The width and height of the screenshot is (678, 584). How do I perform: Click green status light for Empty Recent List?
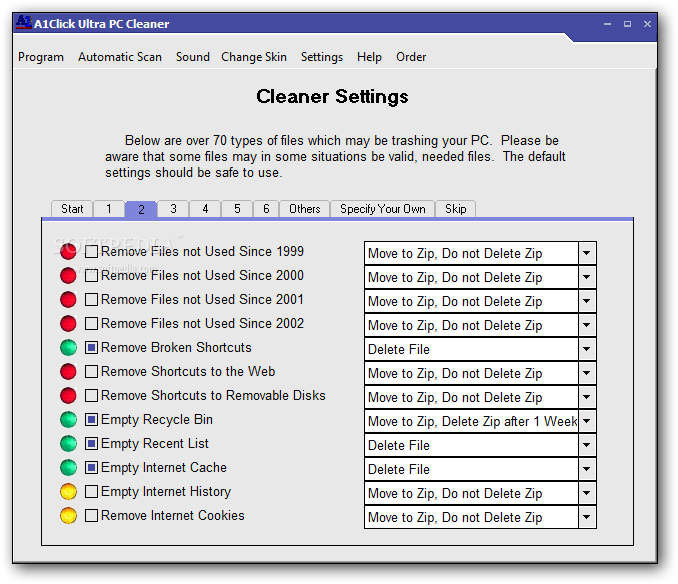[68, 444]
